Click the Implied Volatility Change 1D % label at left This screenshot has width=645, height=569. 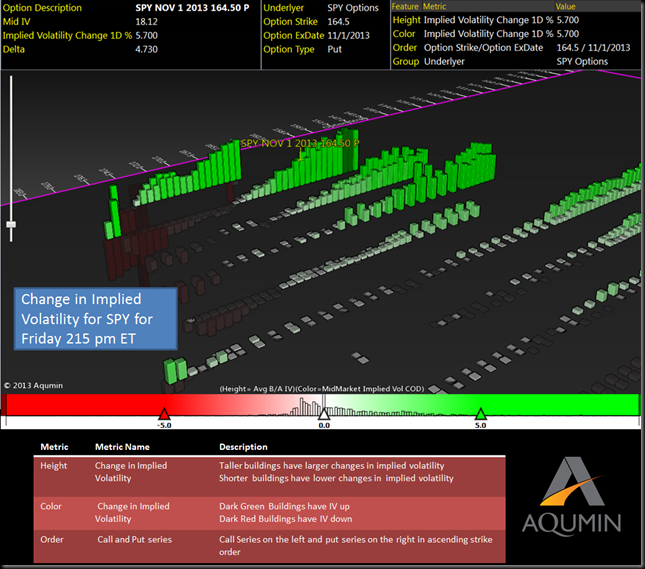click(67, 35)
